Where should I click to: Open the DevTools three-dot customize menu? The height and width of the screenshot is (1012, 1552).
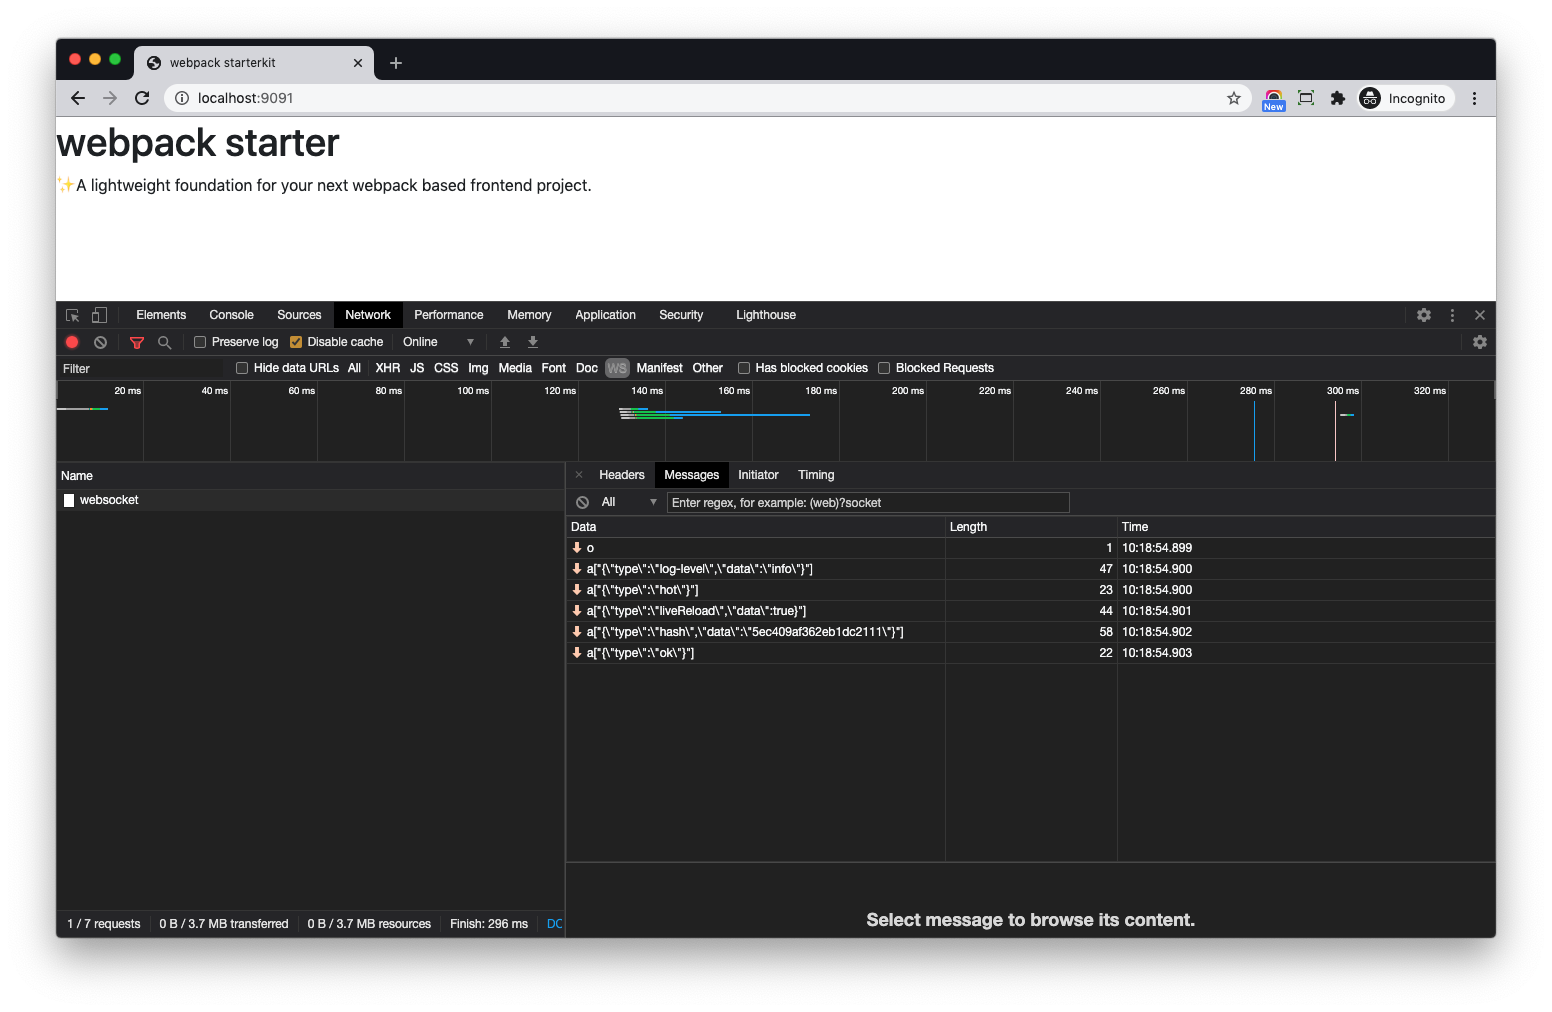(x=1452, y=315)
